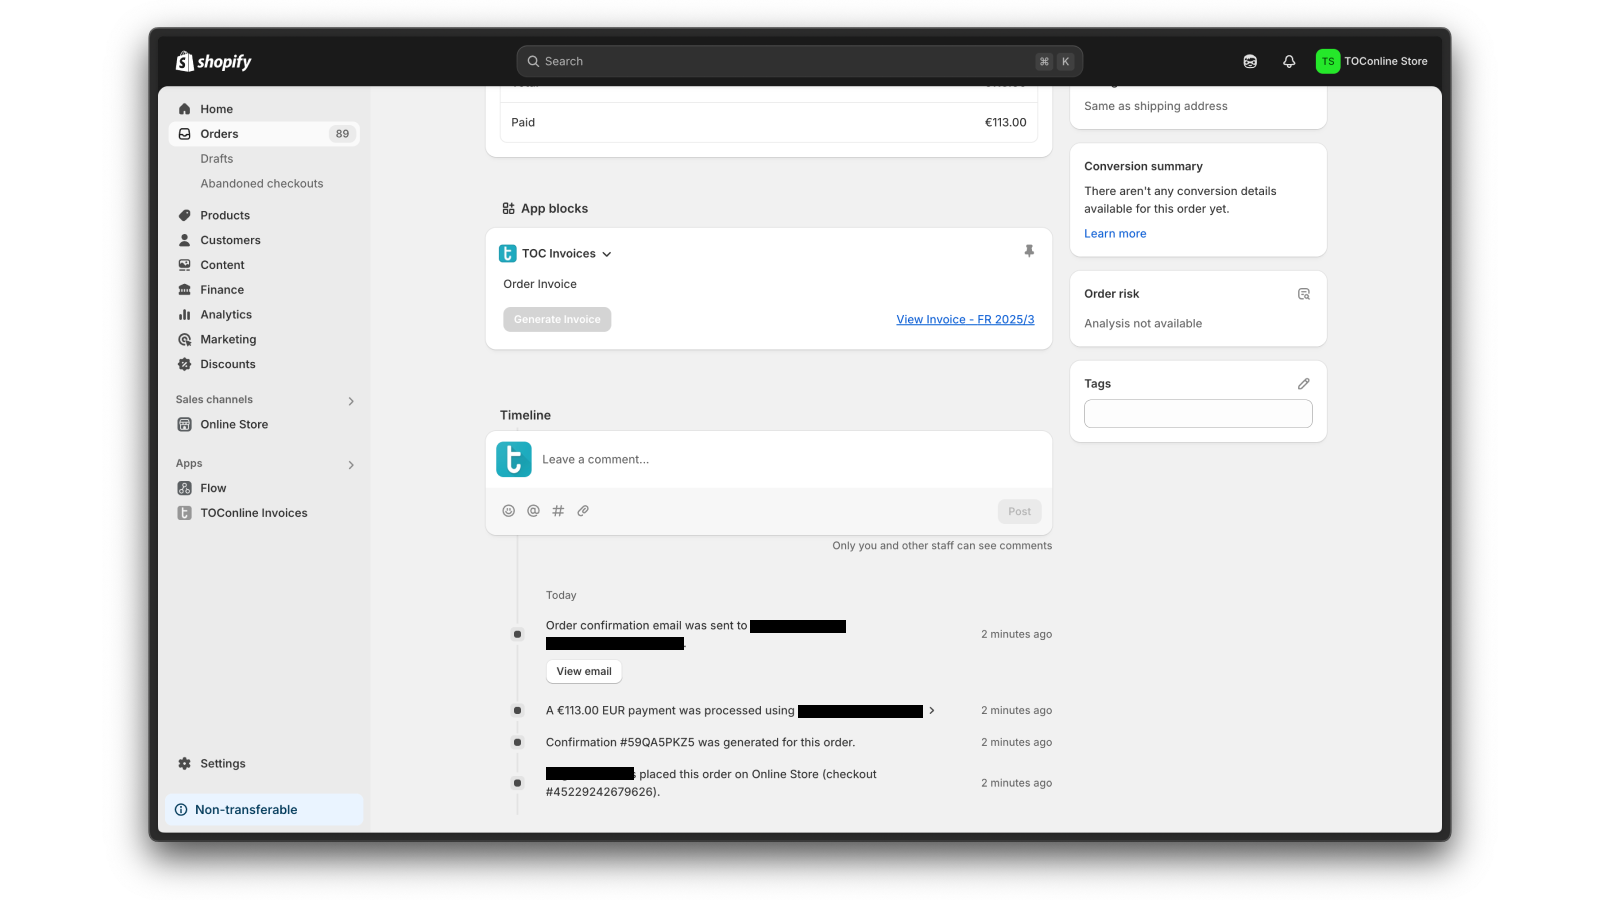Click the Products tag icon
Screen dimensions: 1600x900
184,215
